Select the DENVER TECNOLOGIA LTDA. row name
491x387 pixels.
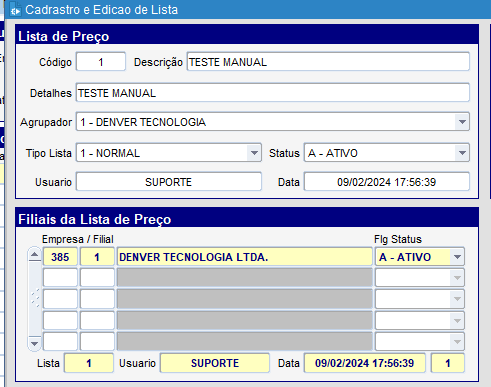click(244, 257)
